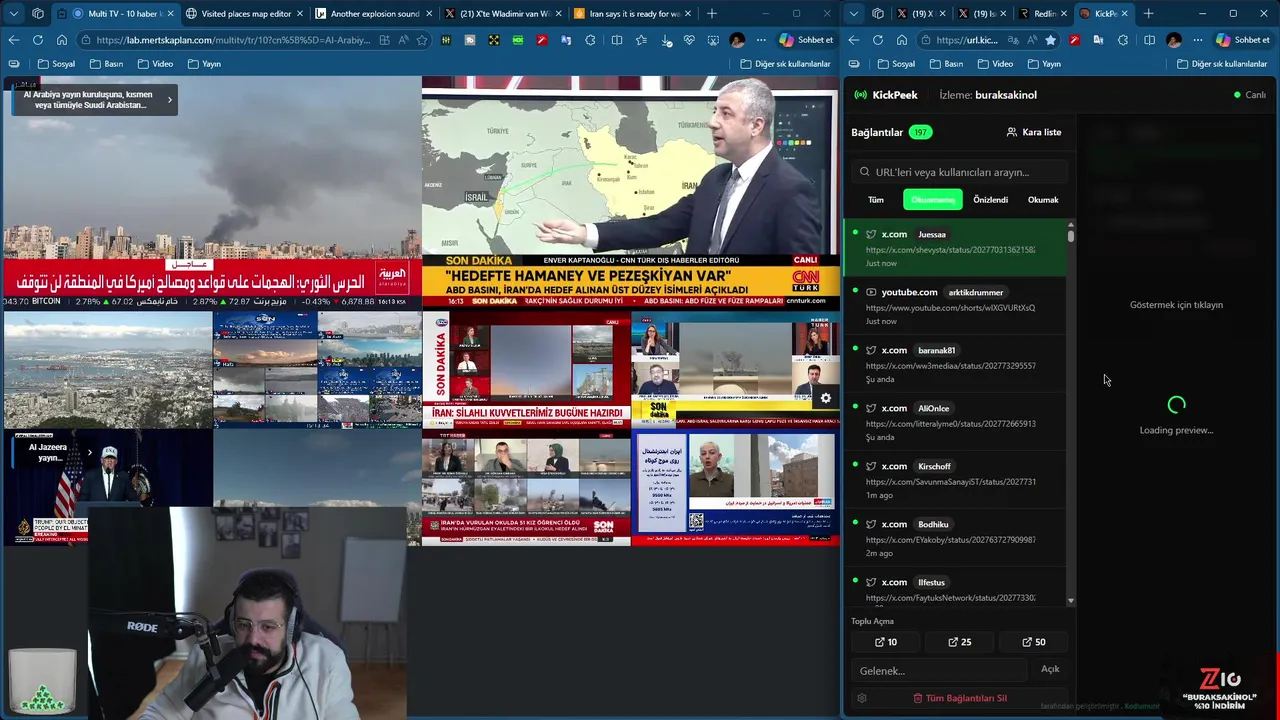This screenshot has width=1280, height=720.
Task: Select the Al Jazeera Trump podium video
Action: (108, 487)
